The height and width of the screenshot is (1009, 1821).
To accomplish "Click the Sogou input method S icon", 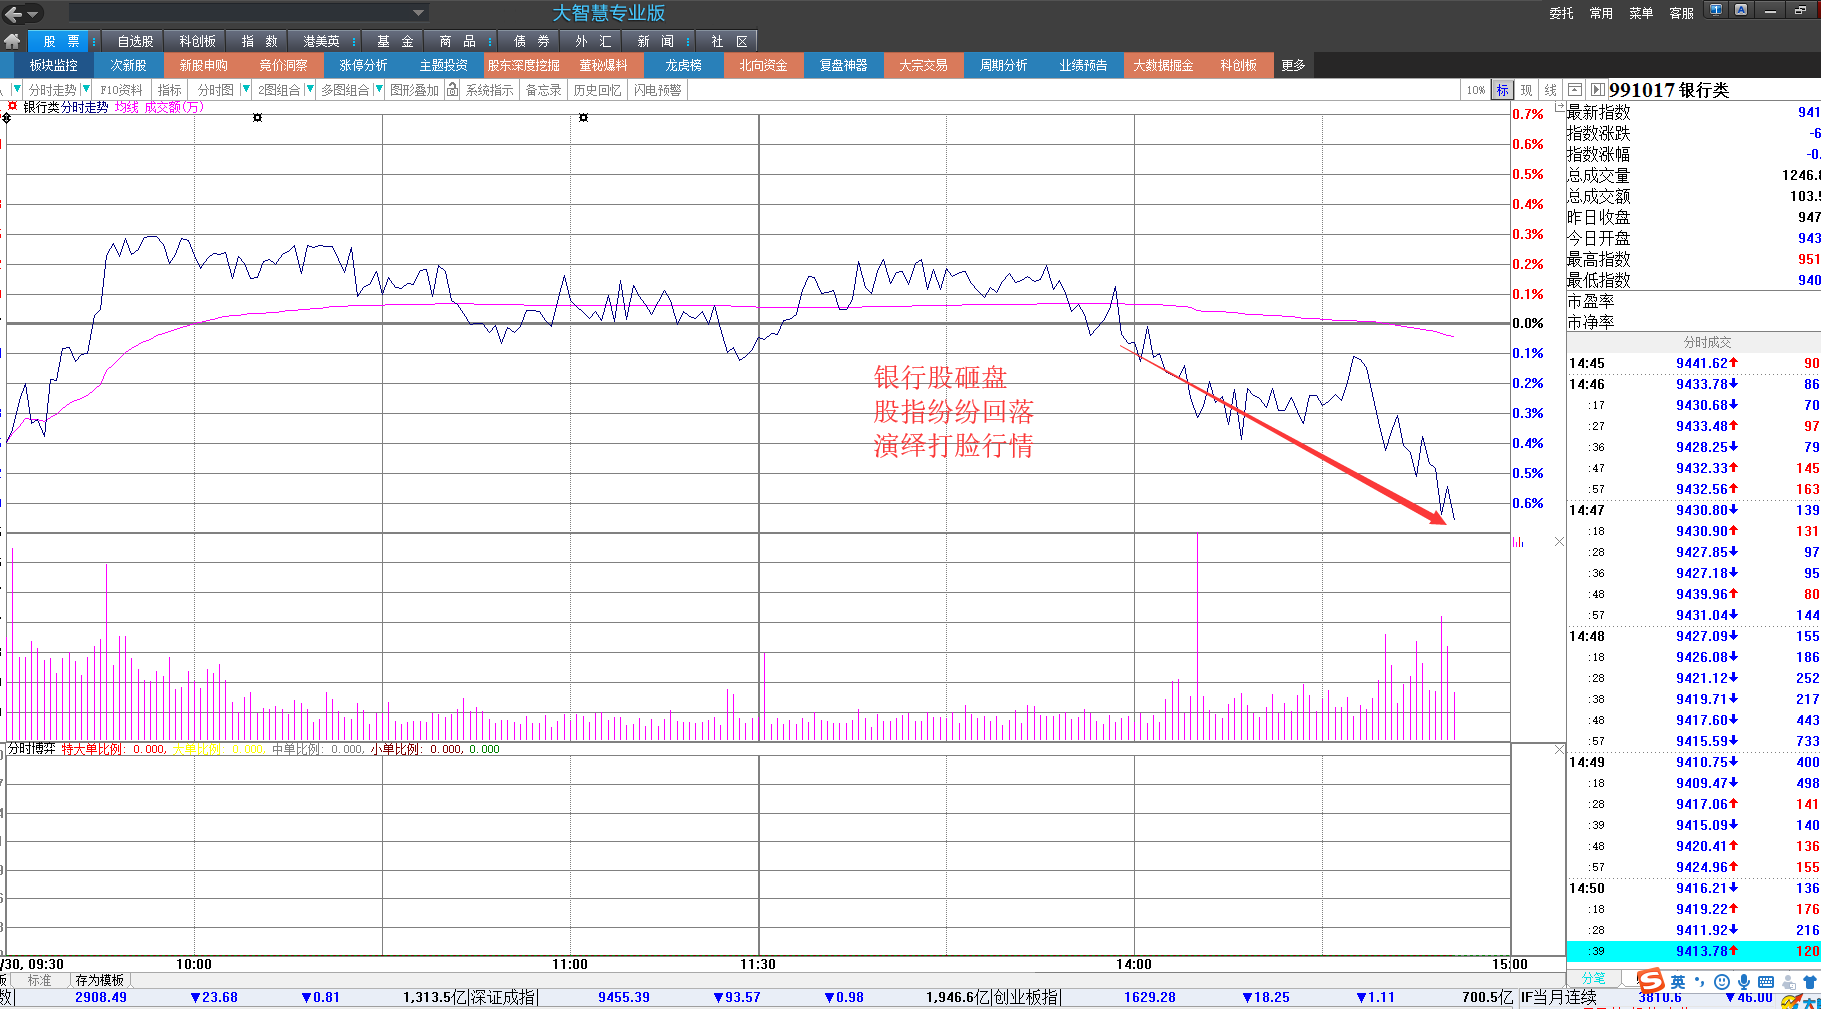I will (1651, 982).
